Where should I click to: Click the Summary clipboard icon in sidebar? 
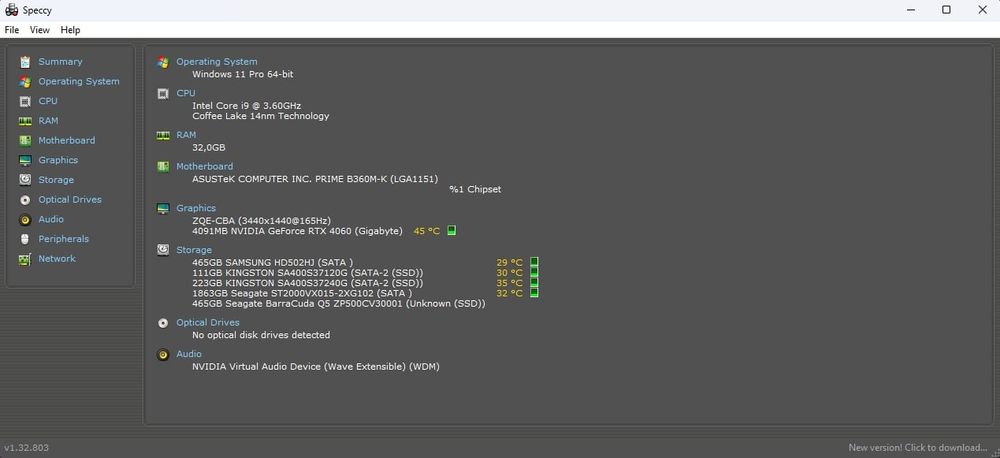tap(25, 62)
